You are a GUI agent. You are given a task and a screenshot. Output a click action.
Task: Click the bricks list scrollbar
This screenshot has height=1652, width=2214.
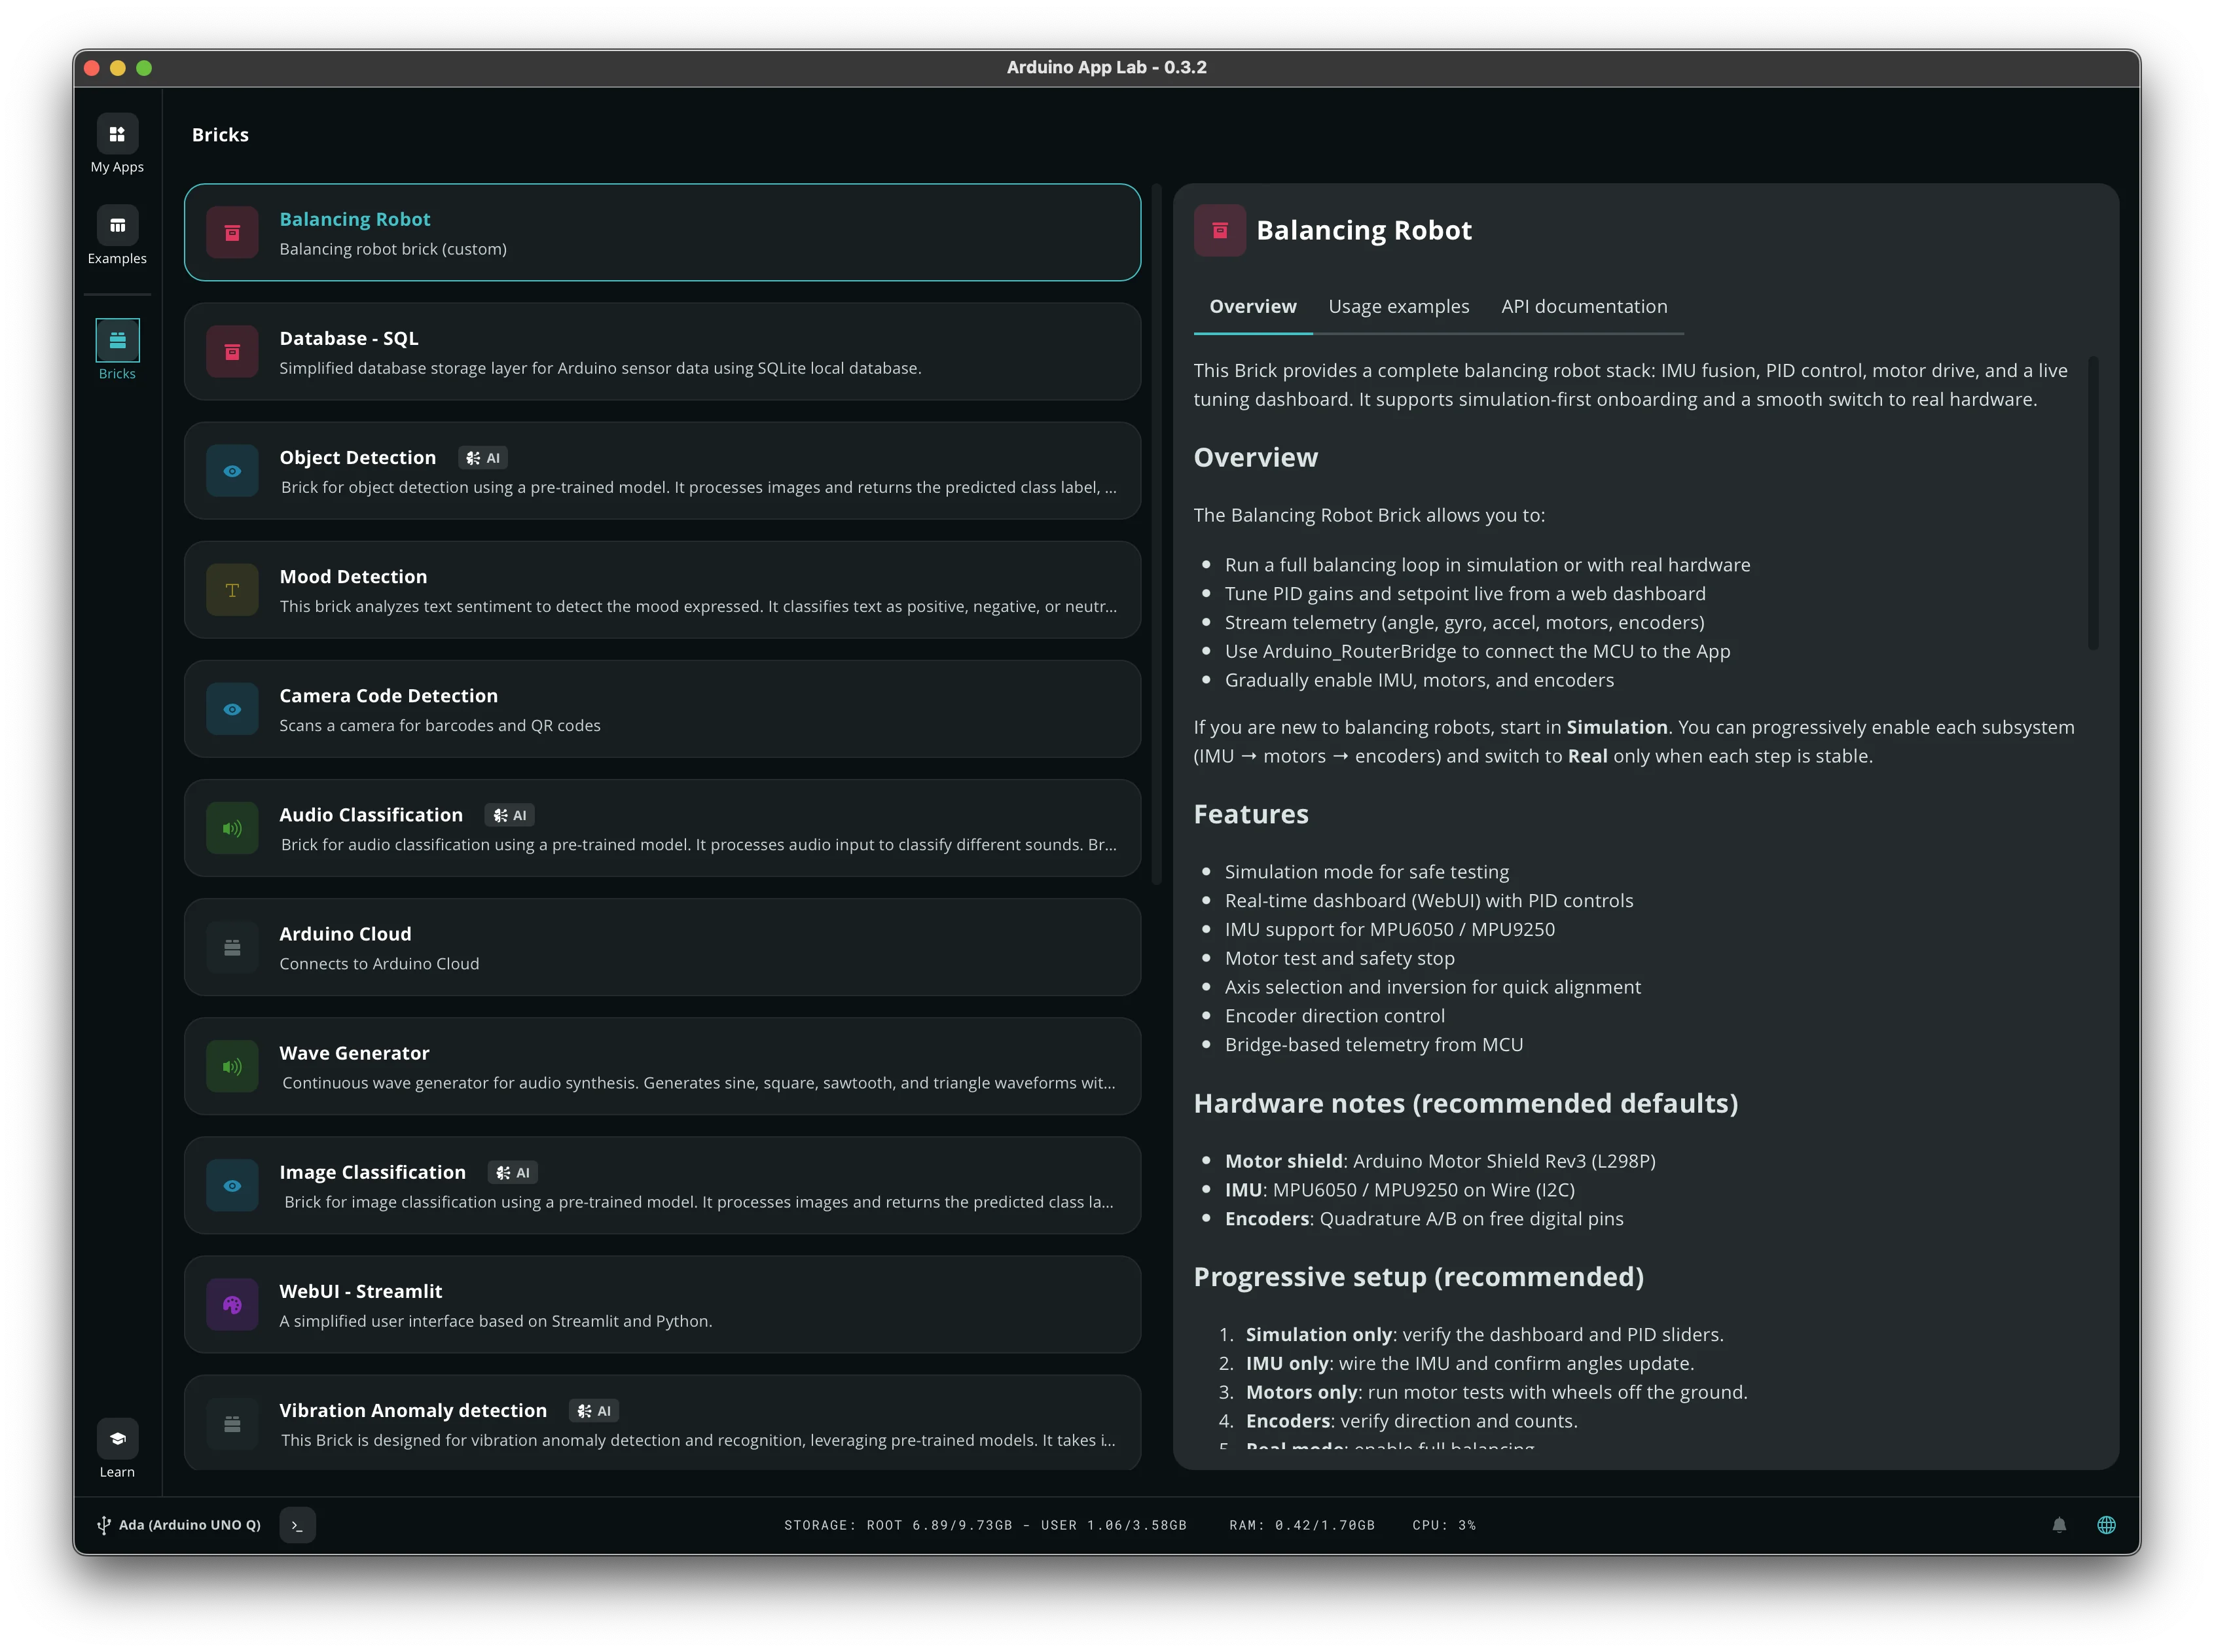tap(1156, 533)
